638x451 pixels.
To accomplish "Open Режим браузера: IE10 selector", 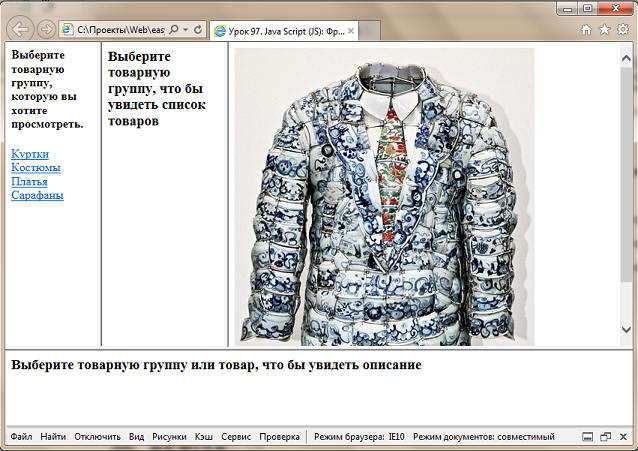I will 359,437.
